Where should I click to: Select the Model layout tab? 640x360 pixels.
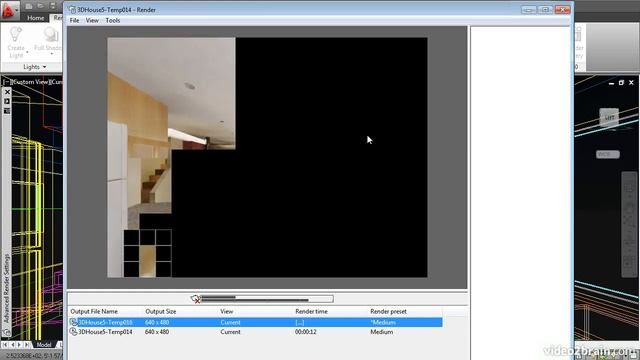click(x=44, y=345)
